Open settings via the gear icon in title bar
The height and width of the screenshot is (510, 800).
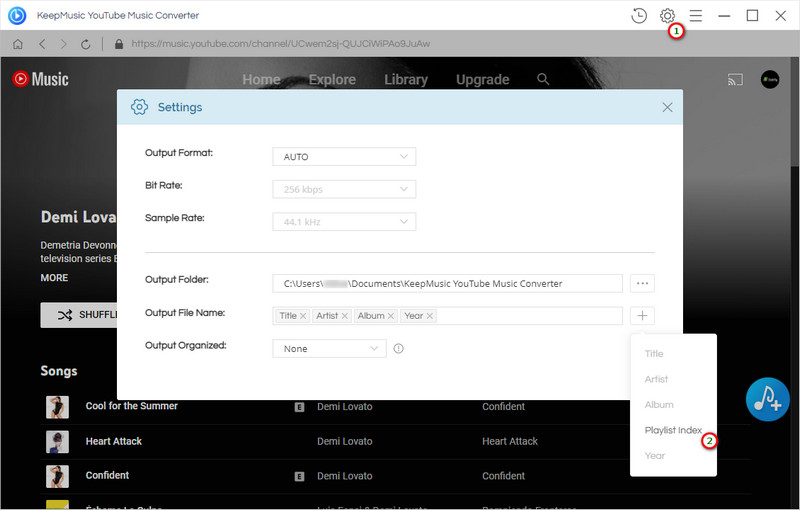[x=667, y=16]
